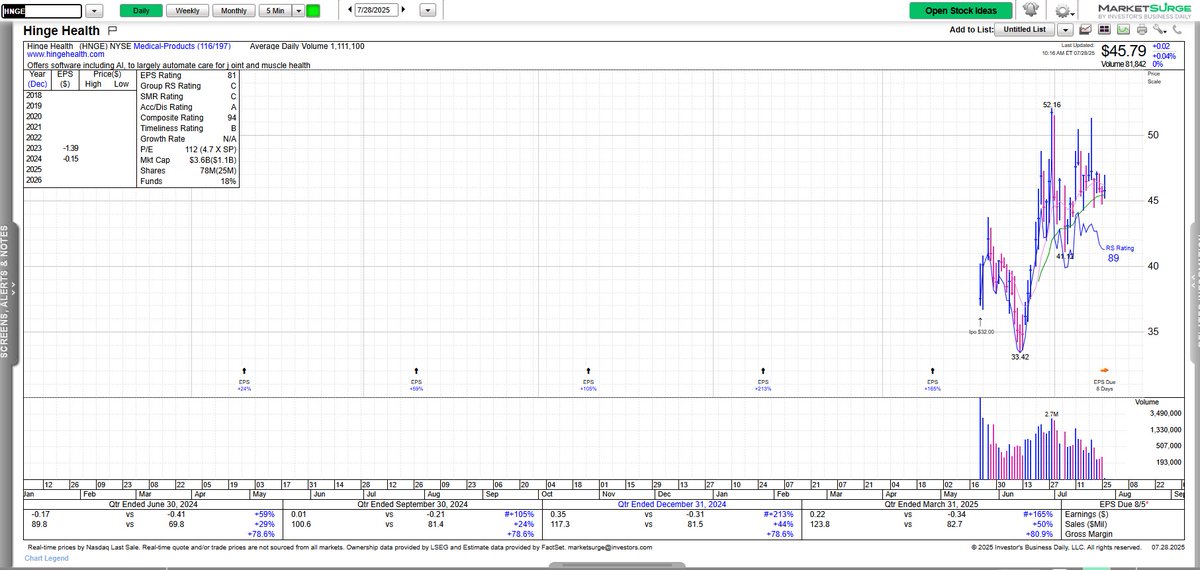Click the orange EPS Due arrow marker
The height and width of the screenshot is (570, 1200).
(x=1105, y=370)
